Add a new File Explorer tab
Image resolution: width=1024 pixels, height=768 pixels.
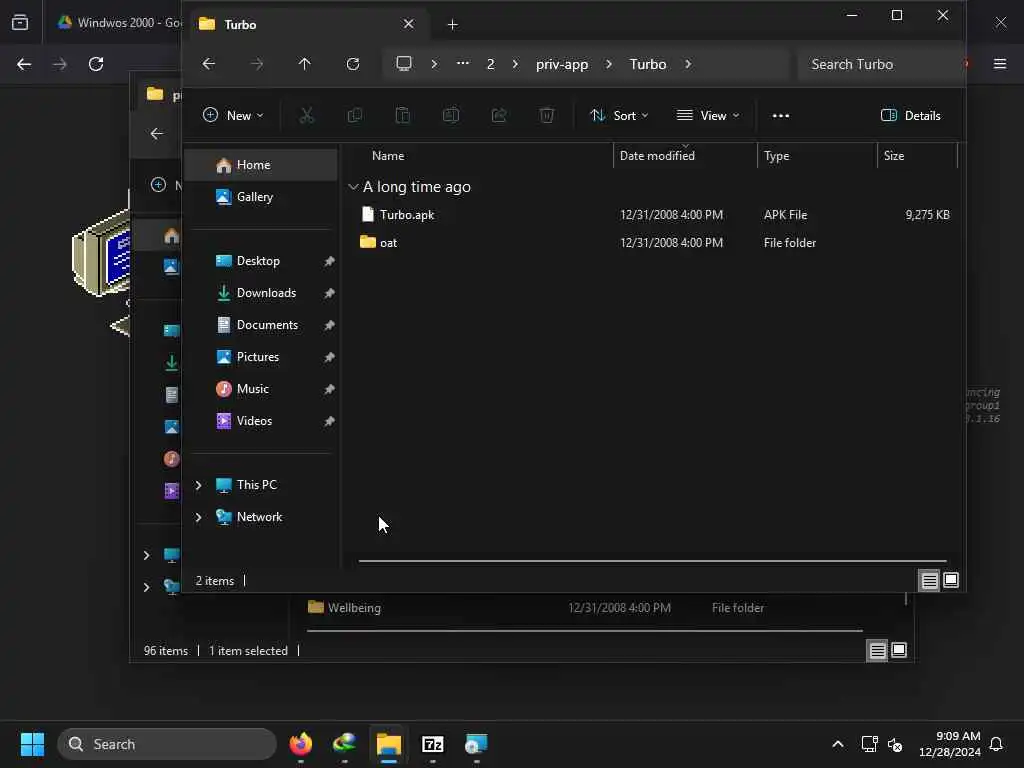pyautogui.click(x=453, y=24)
